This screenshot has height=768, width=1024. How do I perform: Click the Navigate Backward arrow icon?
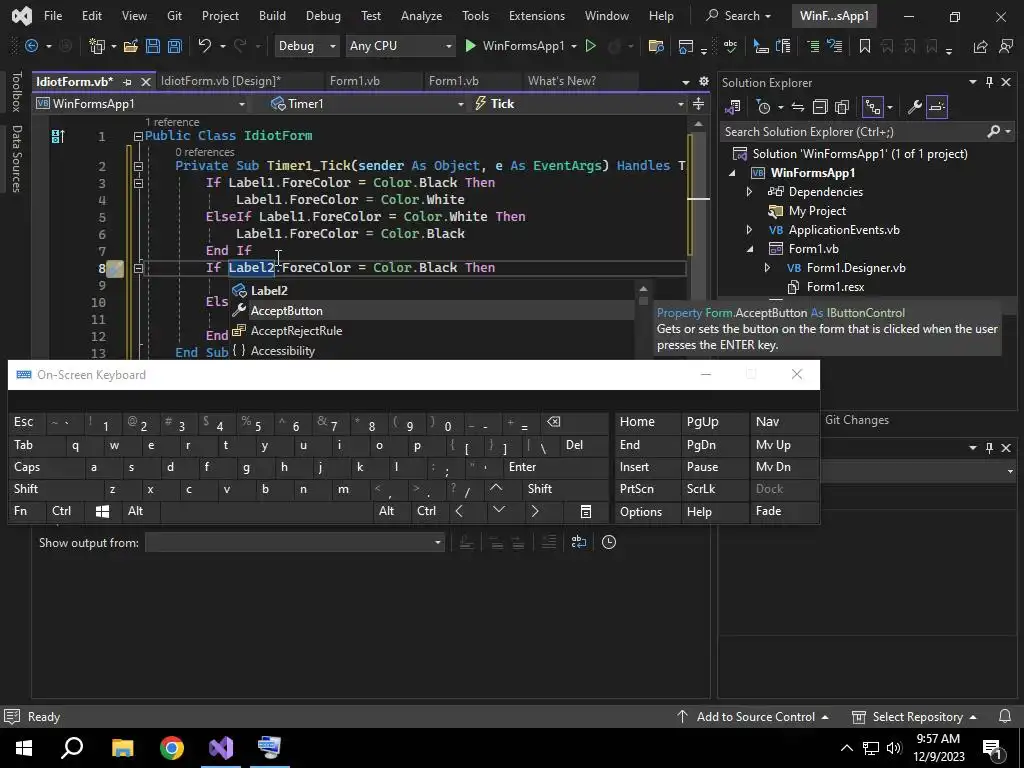[30, 46]
